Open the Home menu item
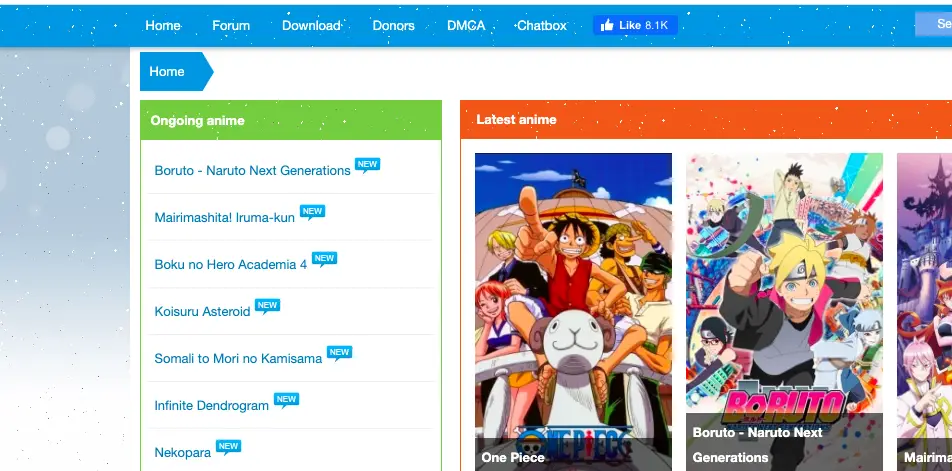Viewport: 952px width, 471px height. (163, 25)
